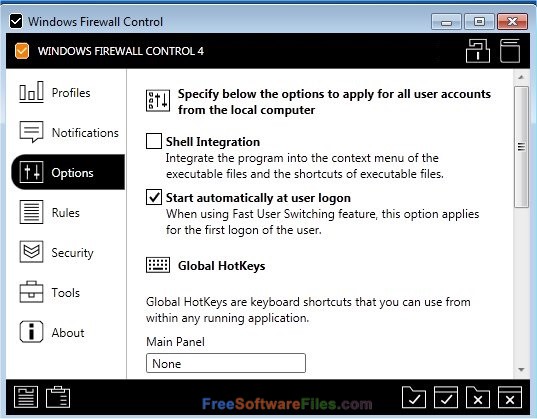Select the Options tab
Screen dimensions: 537x419
point(68,172)
